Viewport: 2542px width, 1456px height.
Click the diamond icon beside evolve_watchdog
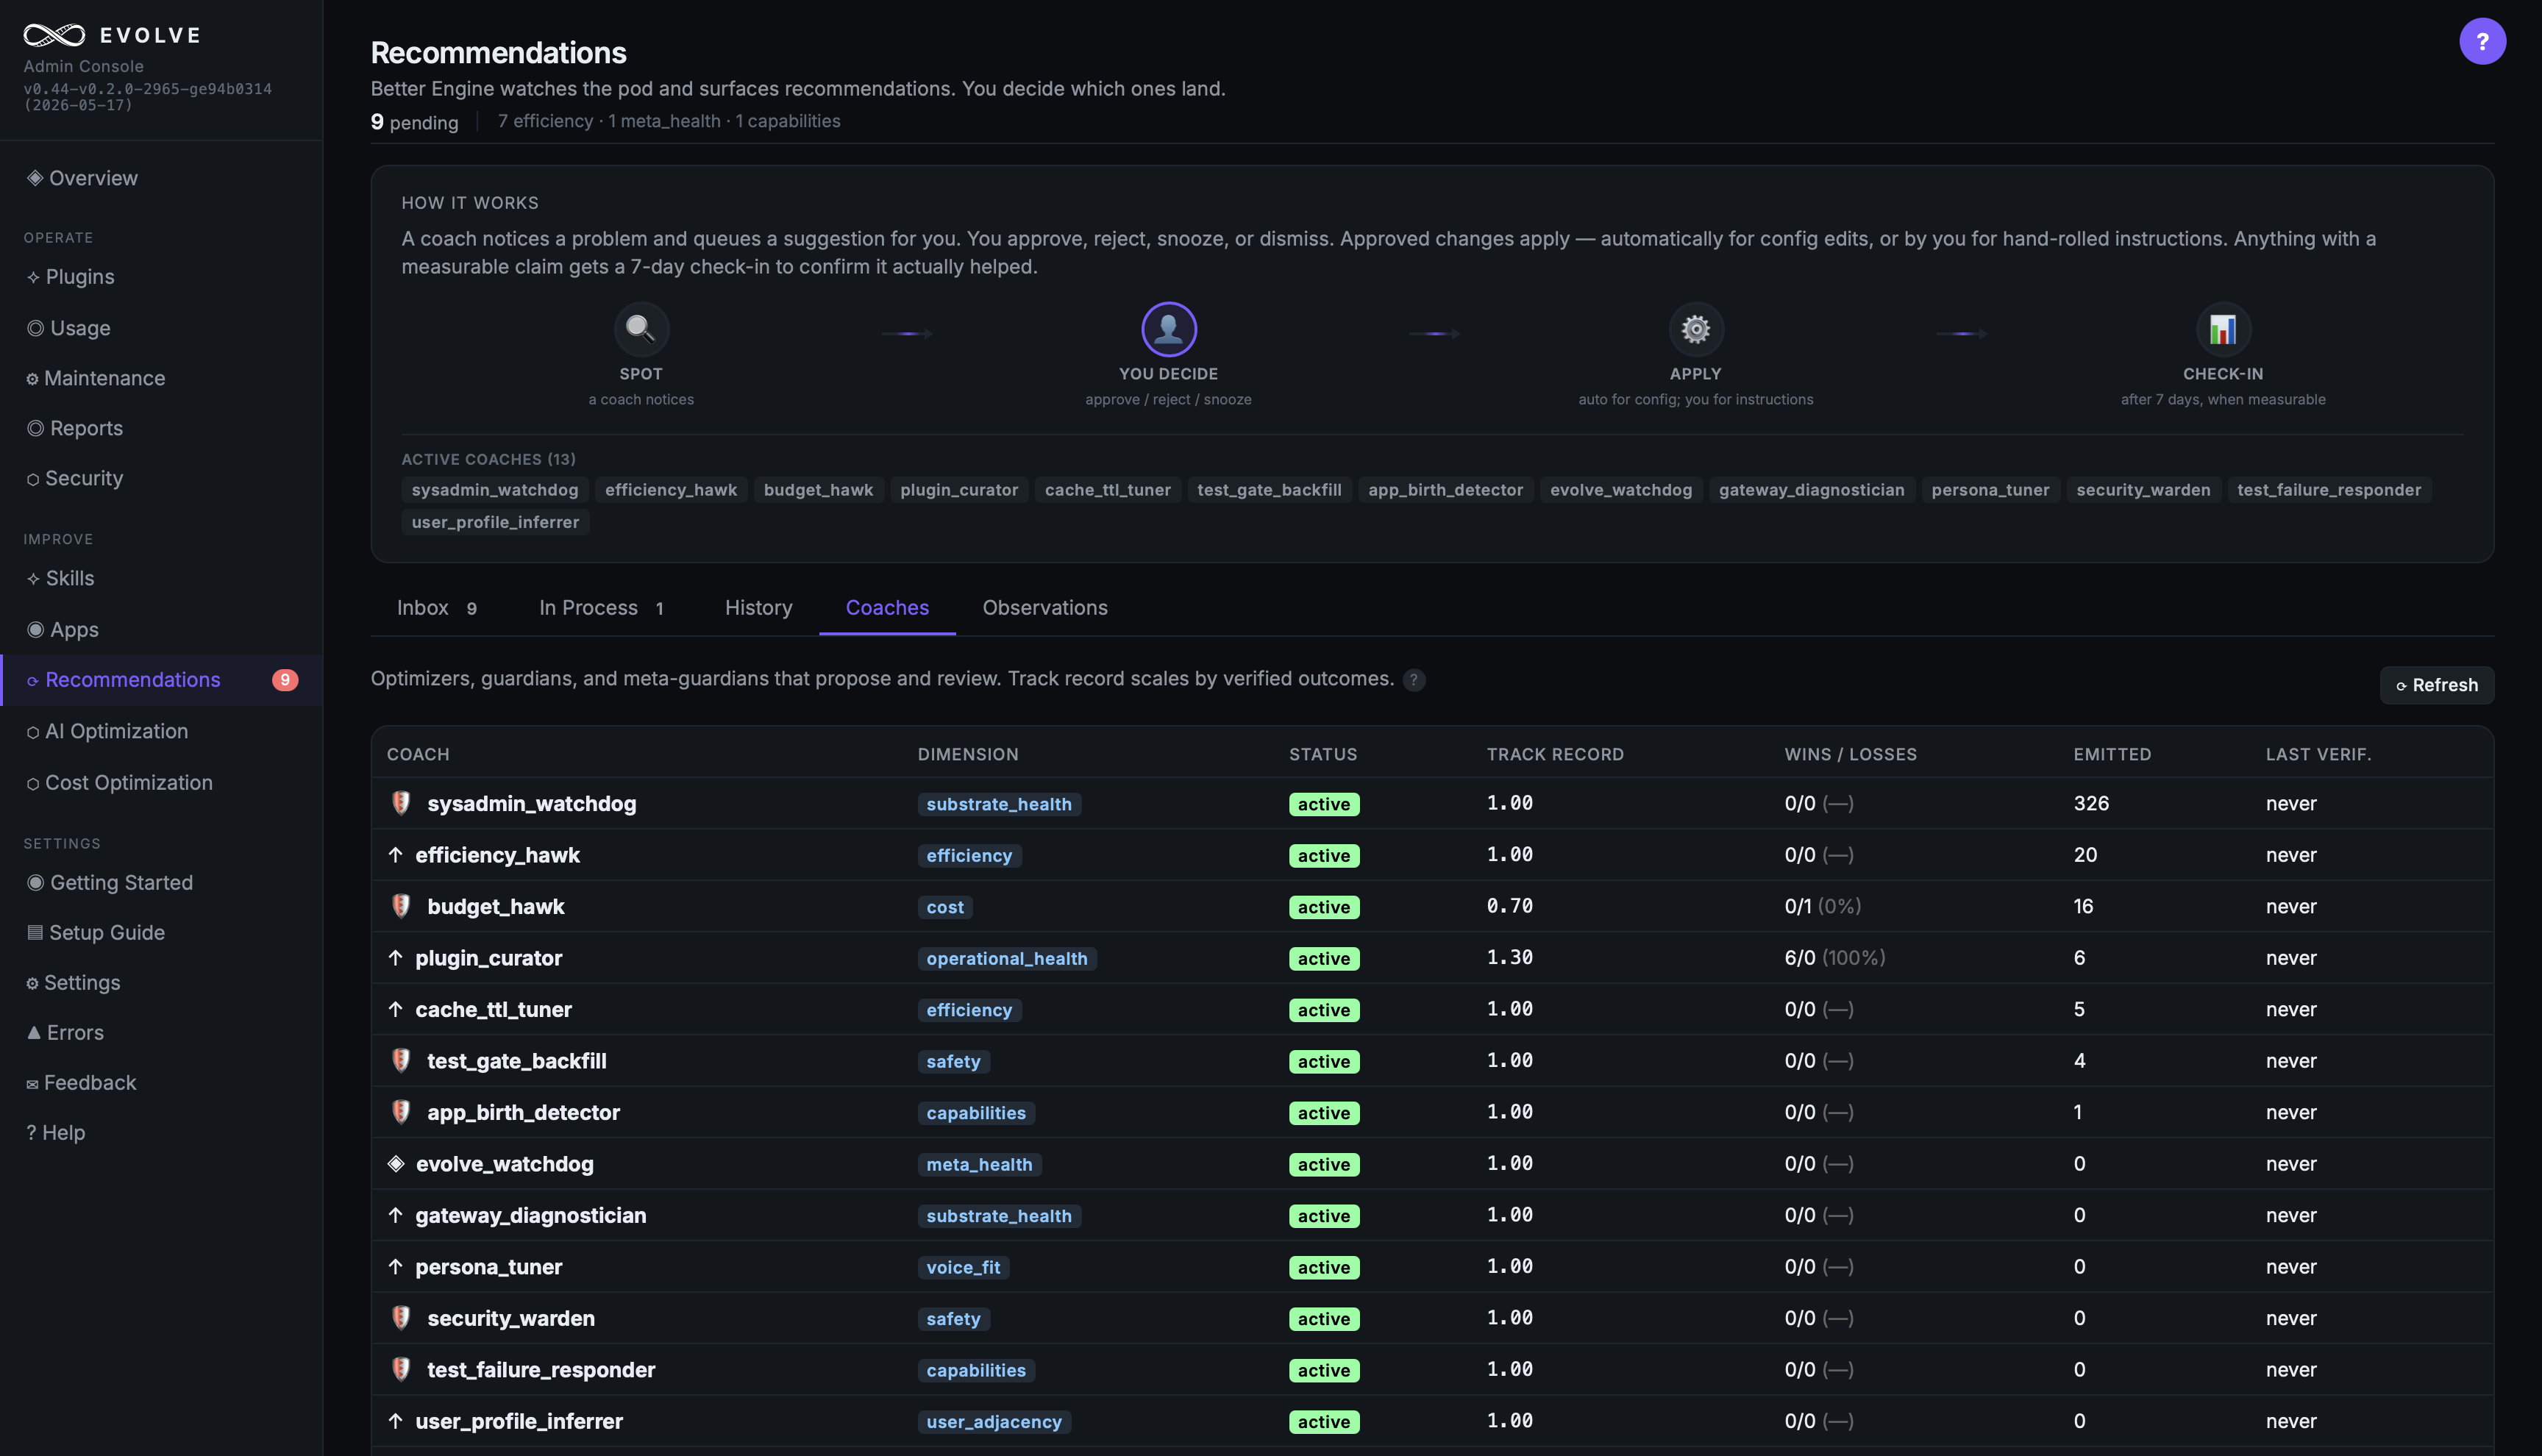[x=396, y=1163]
